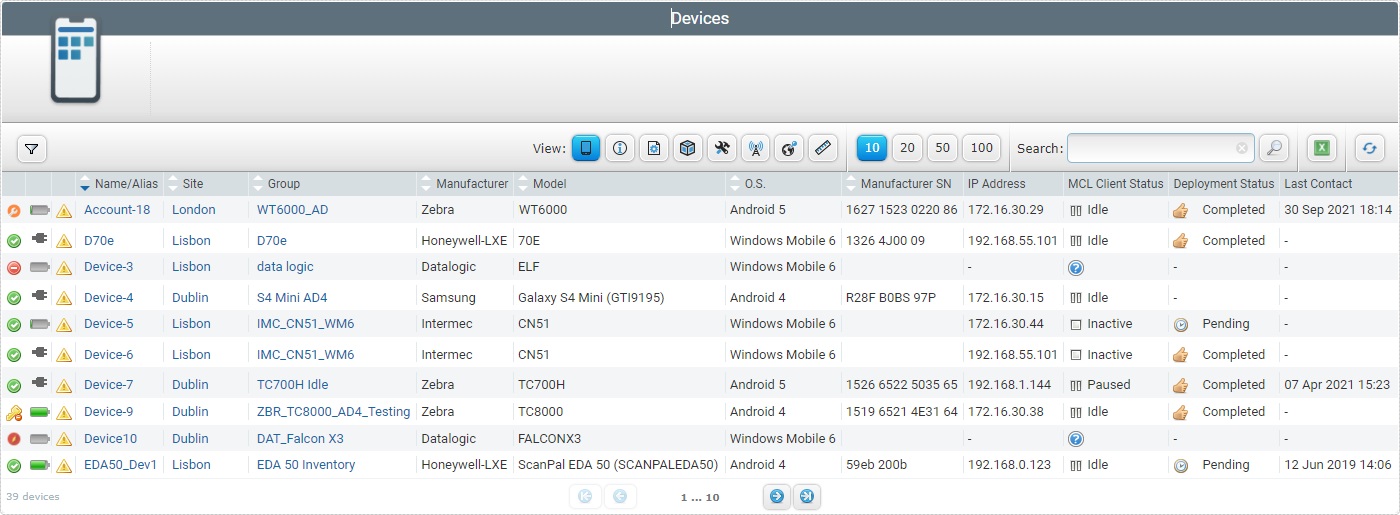Go to the next page arrow
1400x515 pixels.
(777, 496)
